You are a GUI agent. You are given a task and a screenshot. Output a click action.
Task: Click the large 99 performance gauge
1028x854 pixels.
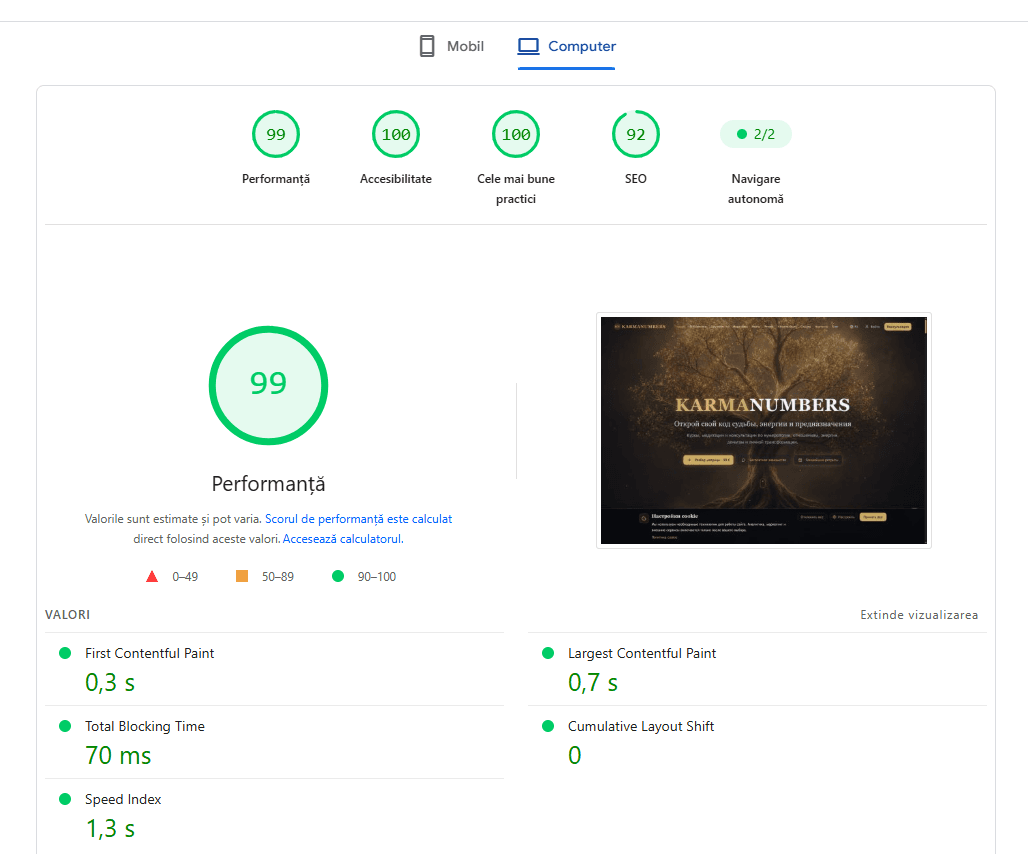click(x=268, y=385)
